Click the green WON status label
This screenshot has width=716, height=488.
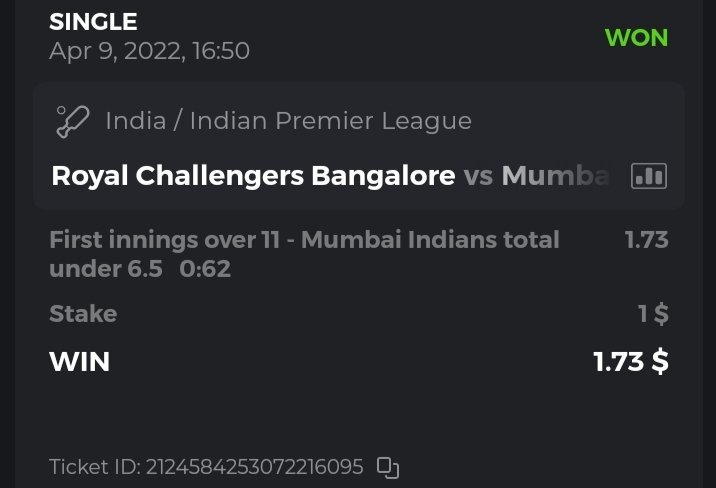(x=636, y=38)
